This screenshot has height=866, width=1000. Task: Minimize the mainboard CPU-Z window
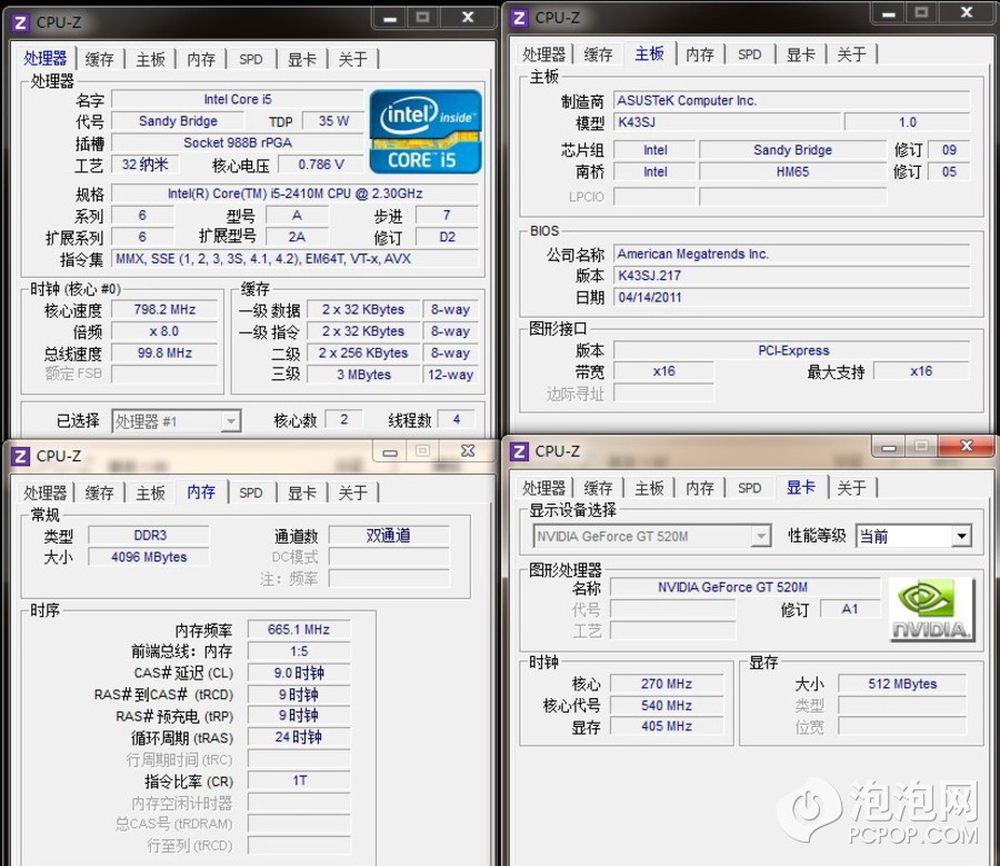click(889, 13)
